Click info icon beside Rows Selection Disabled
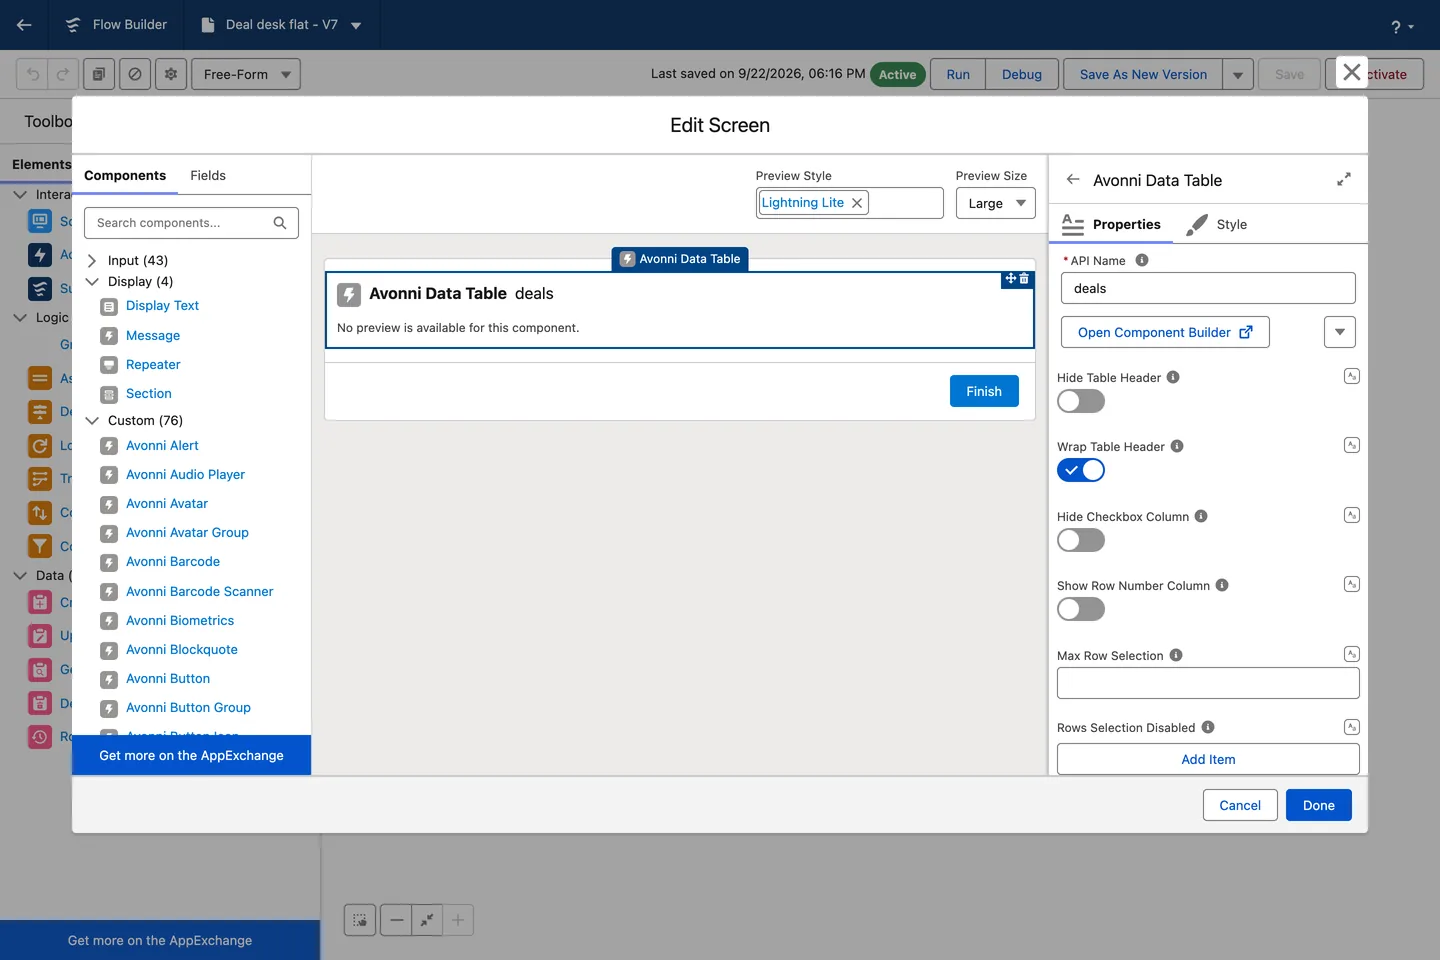 pyautogui.click(x=1208, y=727)
